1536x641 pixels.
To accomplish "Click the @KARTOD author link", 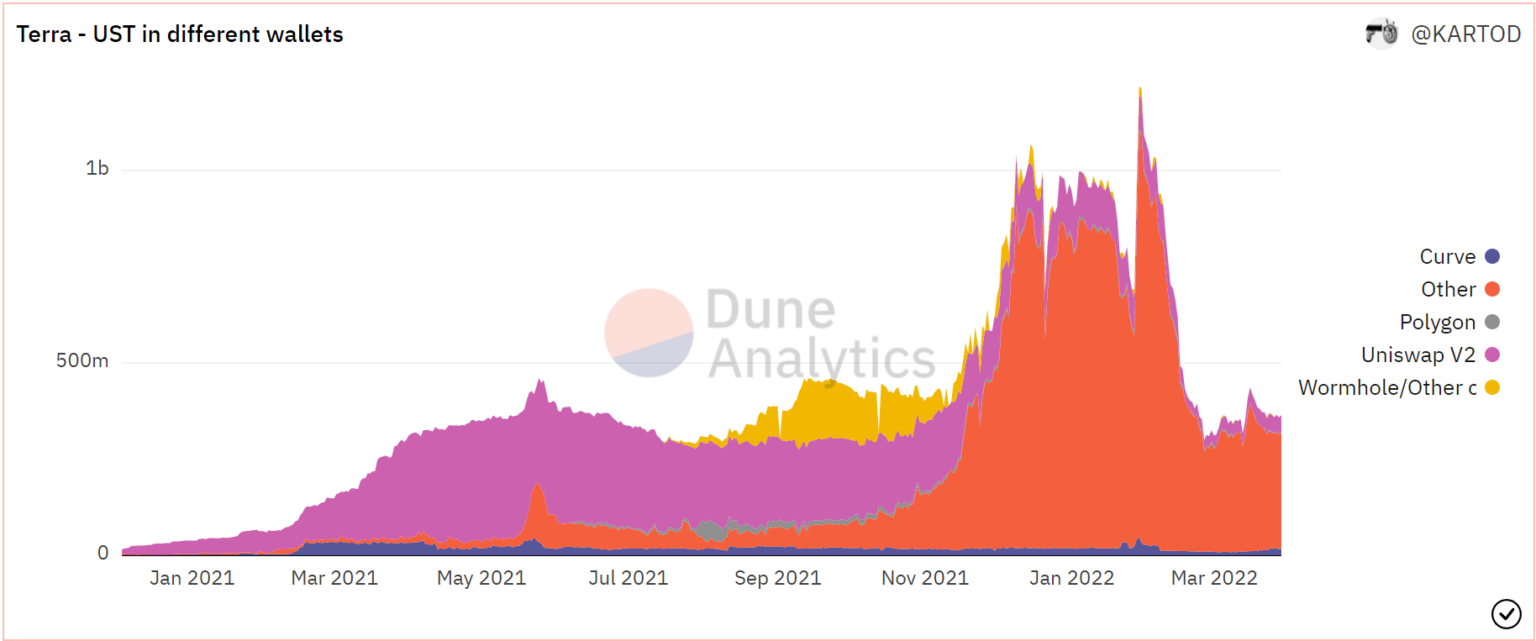I will (1465, 35).
